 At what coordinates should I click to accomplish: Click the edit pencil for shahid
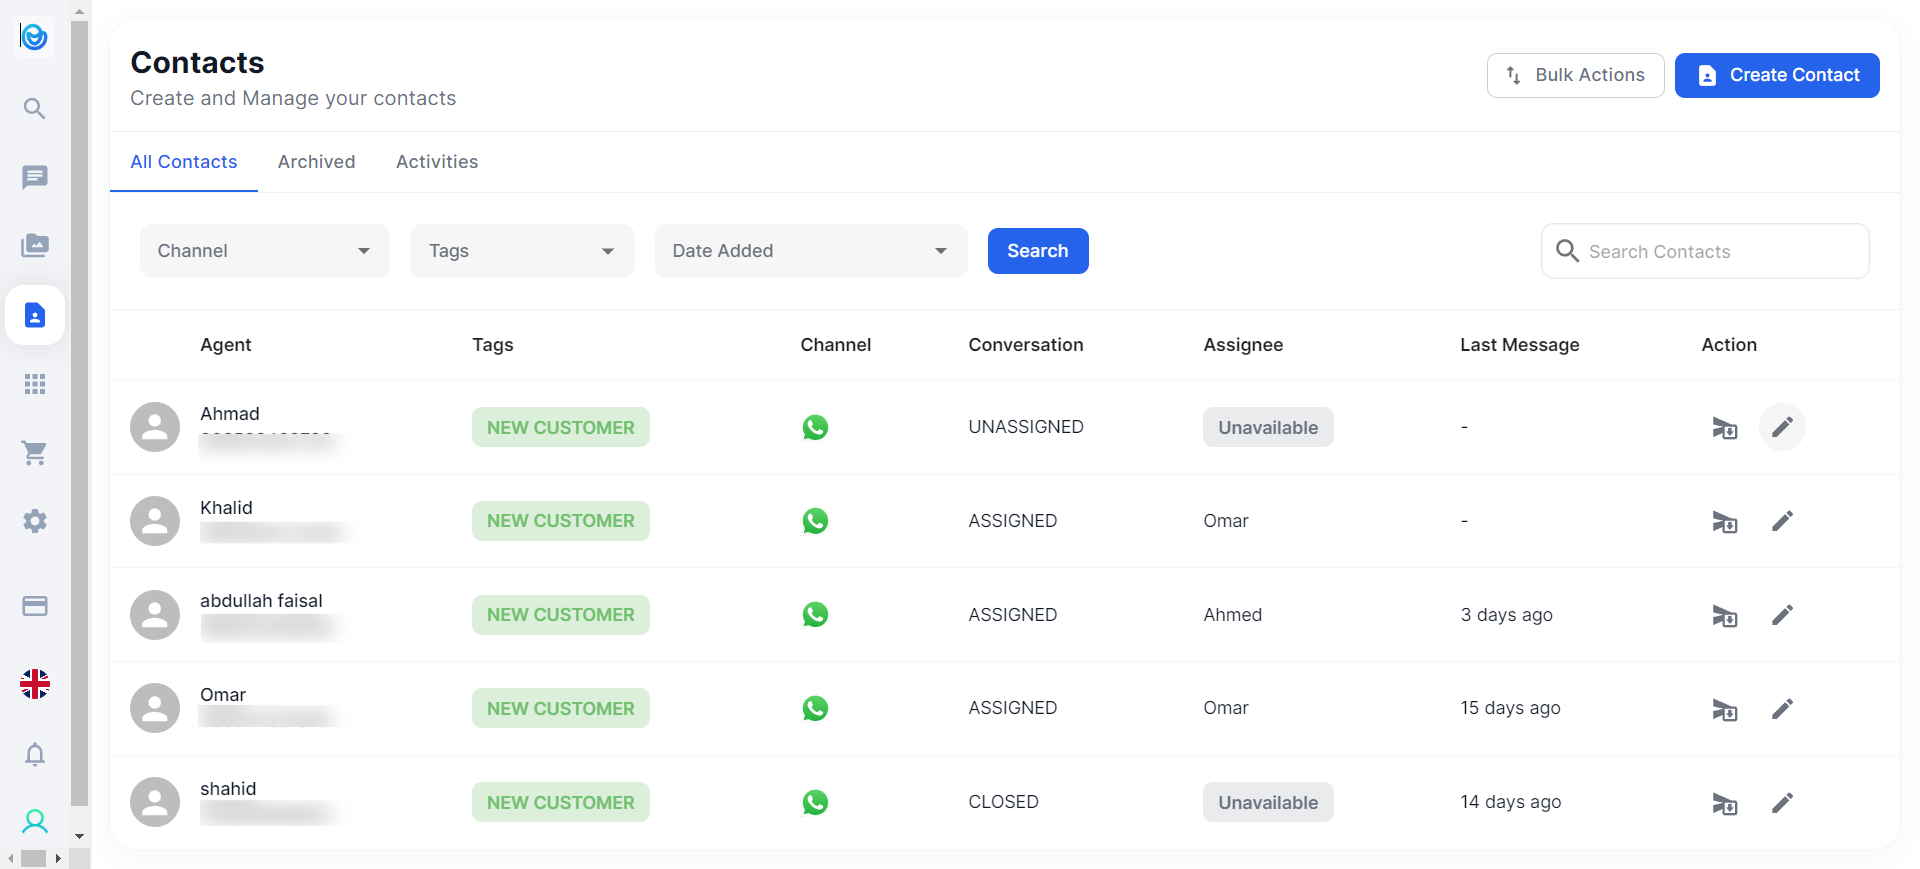[x=1782, y=803]
